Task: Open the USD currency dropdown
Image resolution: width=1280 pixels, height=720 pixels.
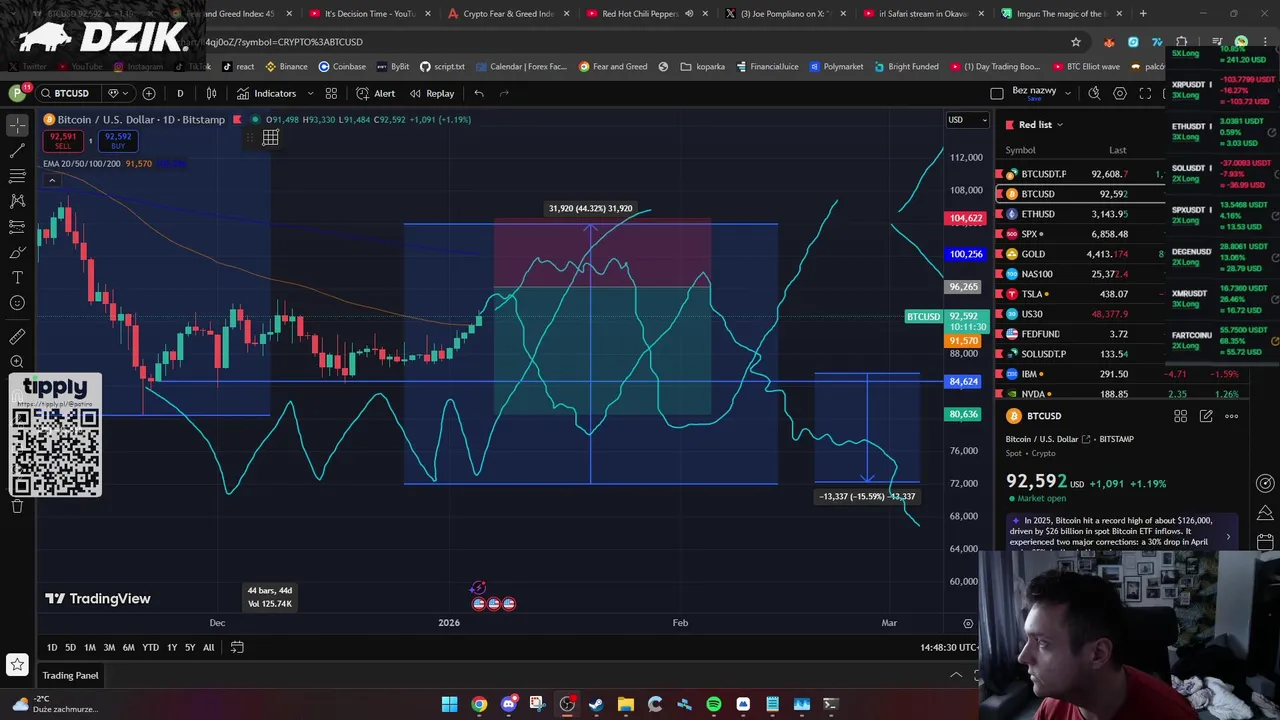Action: click(x=968, y=120)
